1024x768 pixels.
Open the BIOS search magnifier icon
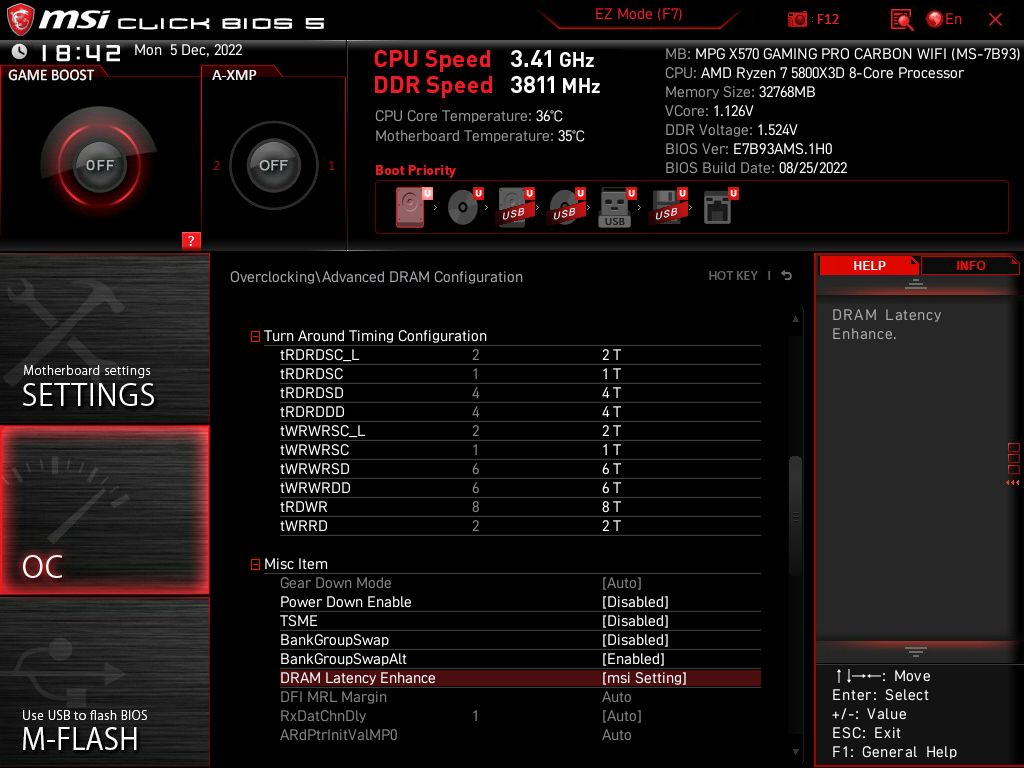pyautogui.click(x=902, y=20)
